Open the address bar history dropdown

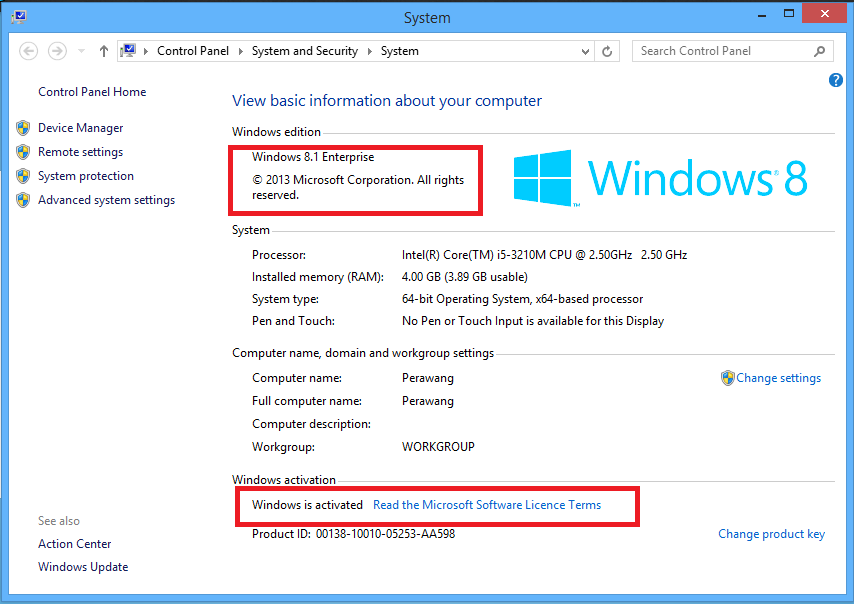[x=585, y=52]
